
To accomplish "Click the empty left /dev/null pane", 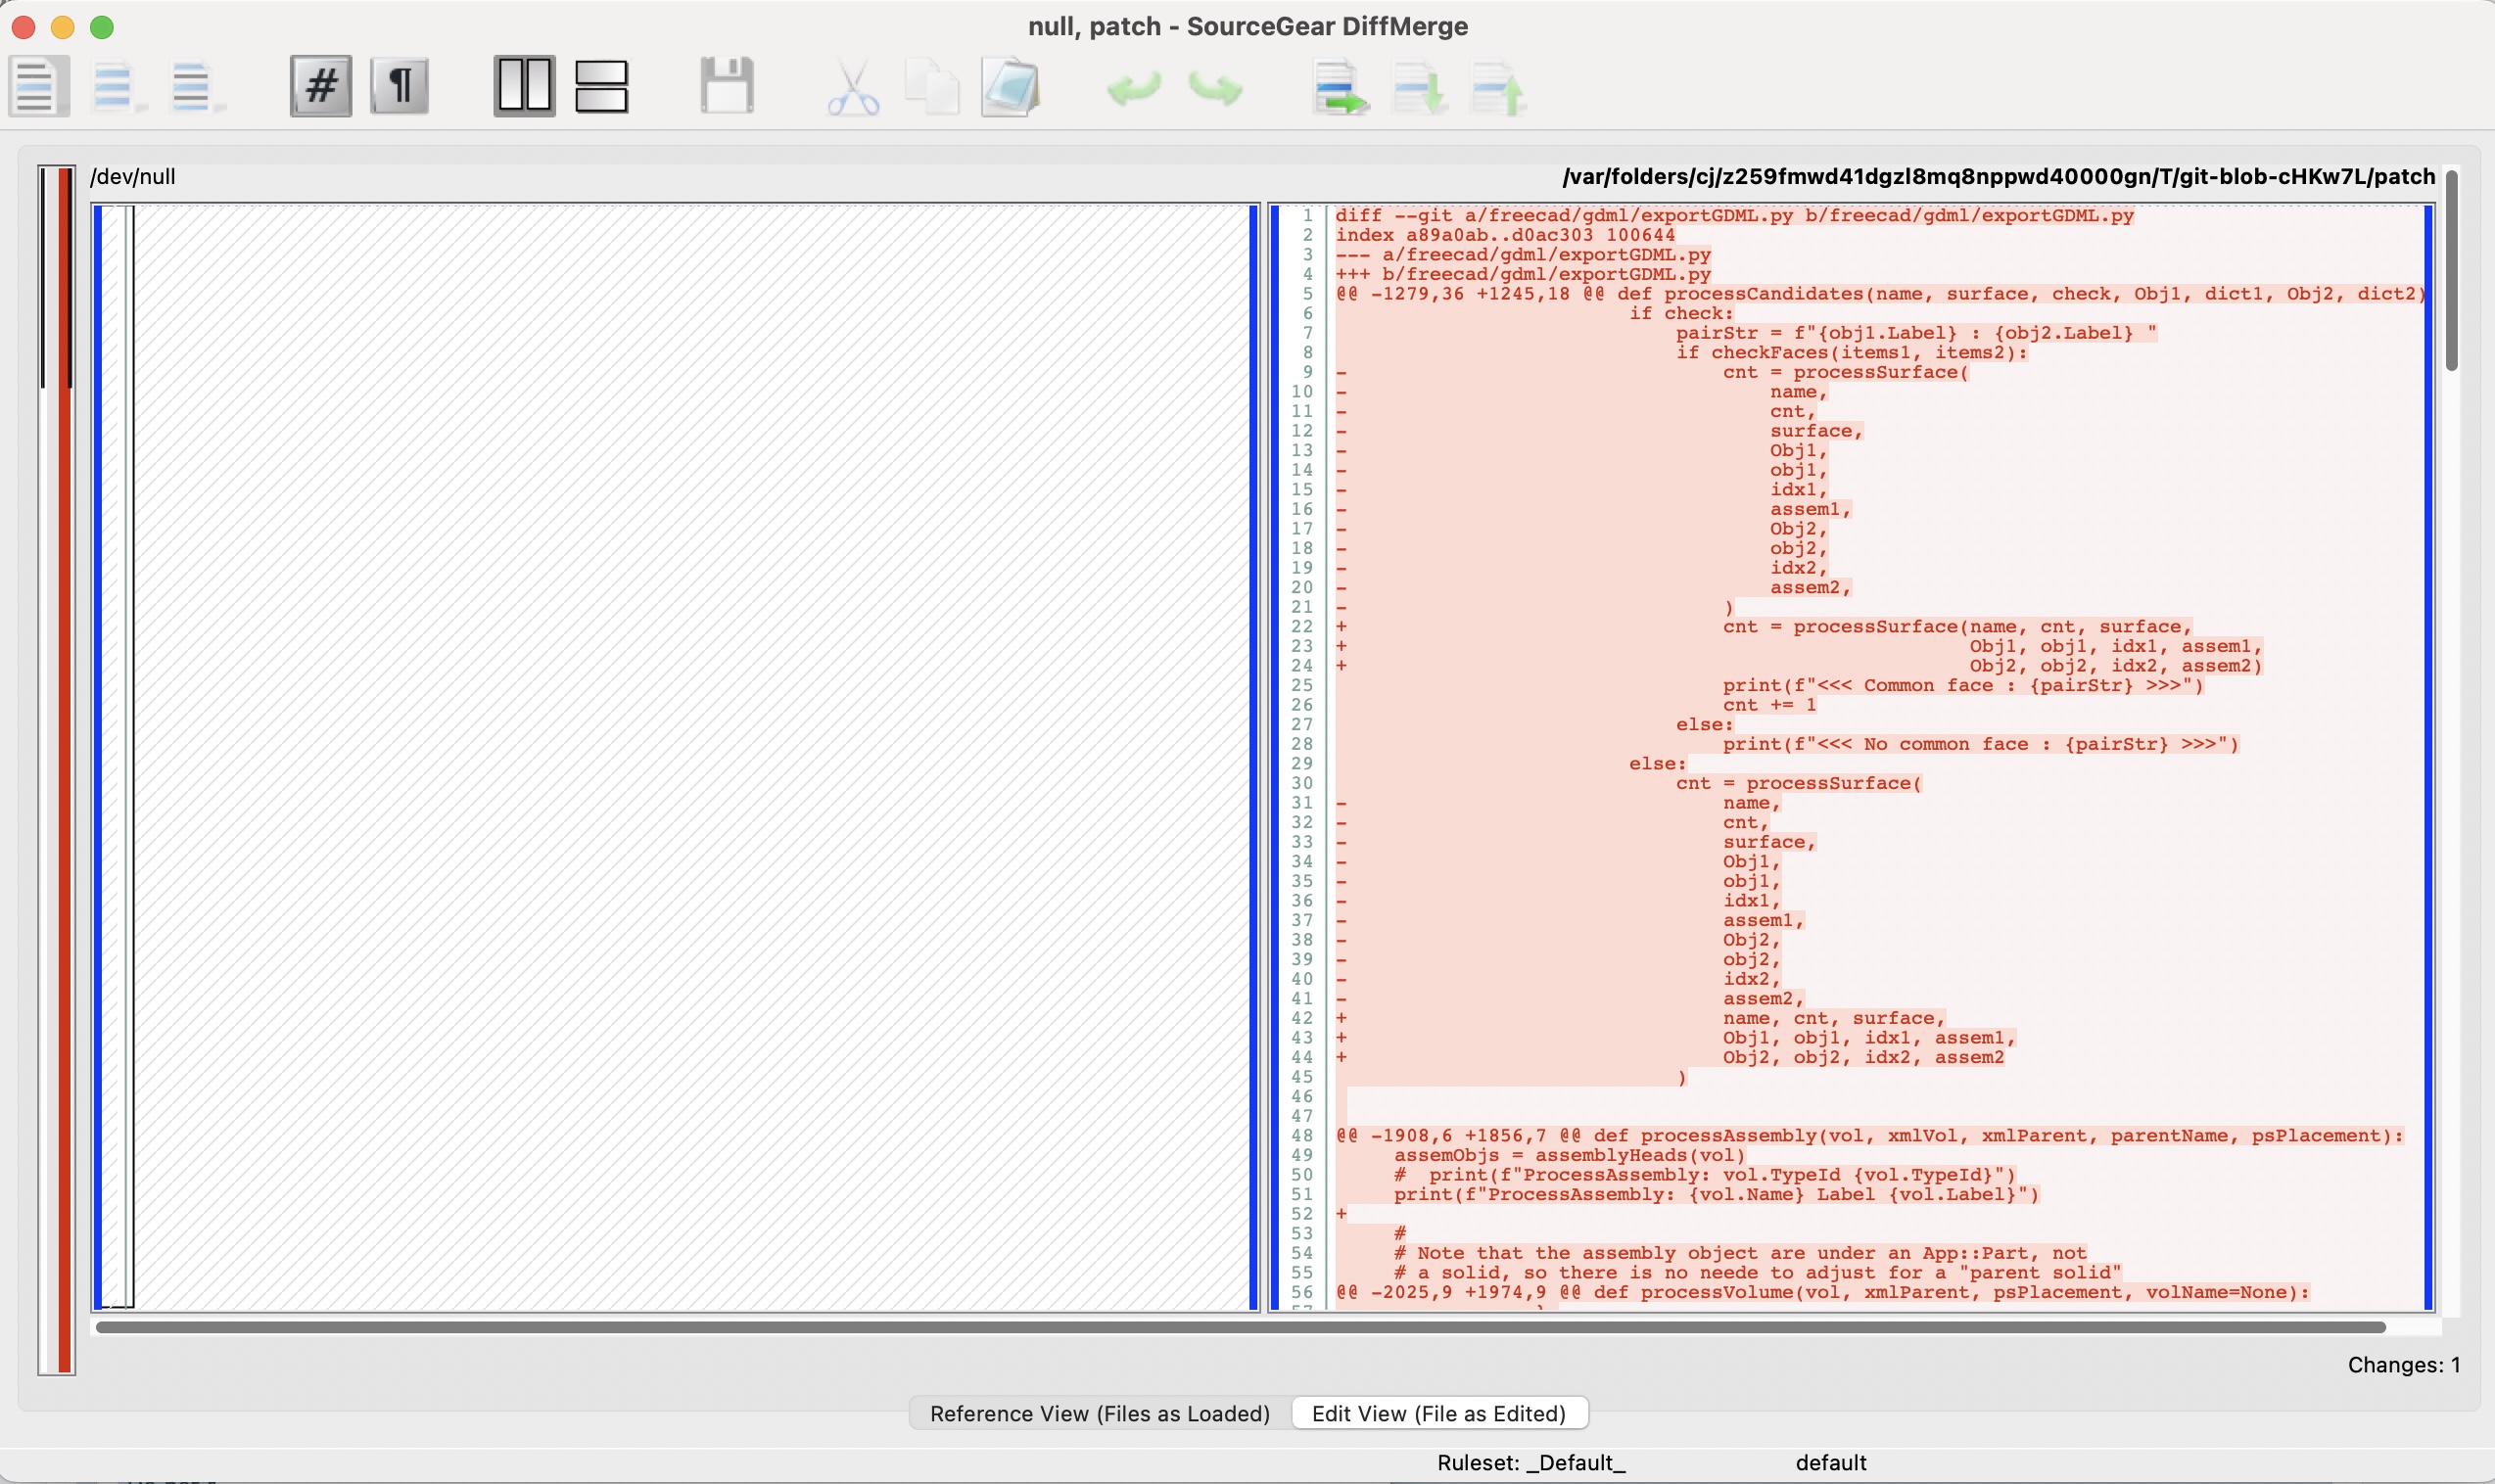I will click(x=690, y=757).
